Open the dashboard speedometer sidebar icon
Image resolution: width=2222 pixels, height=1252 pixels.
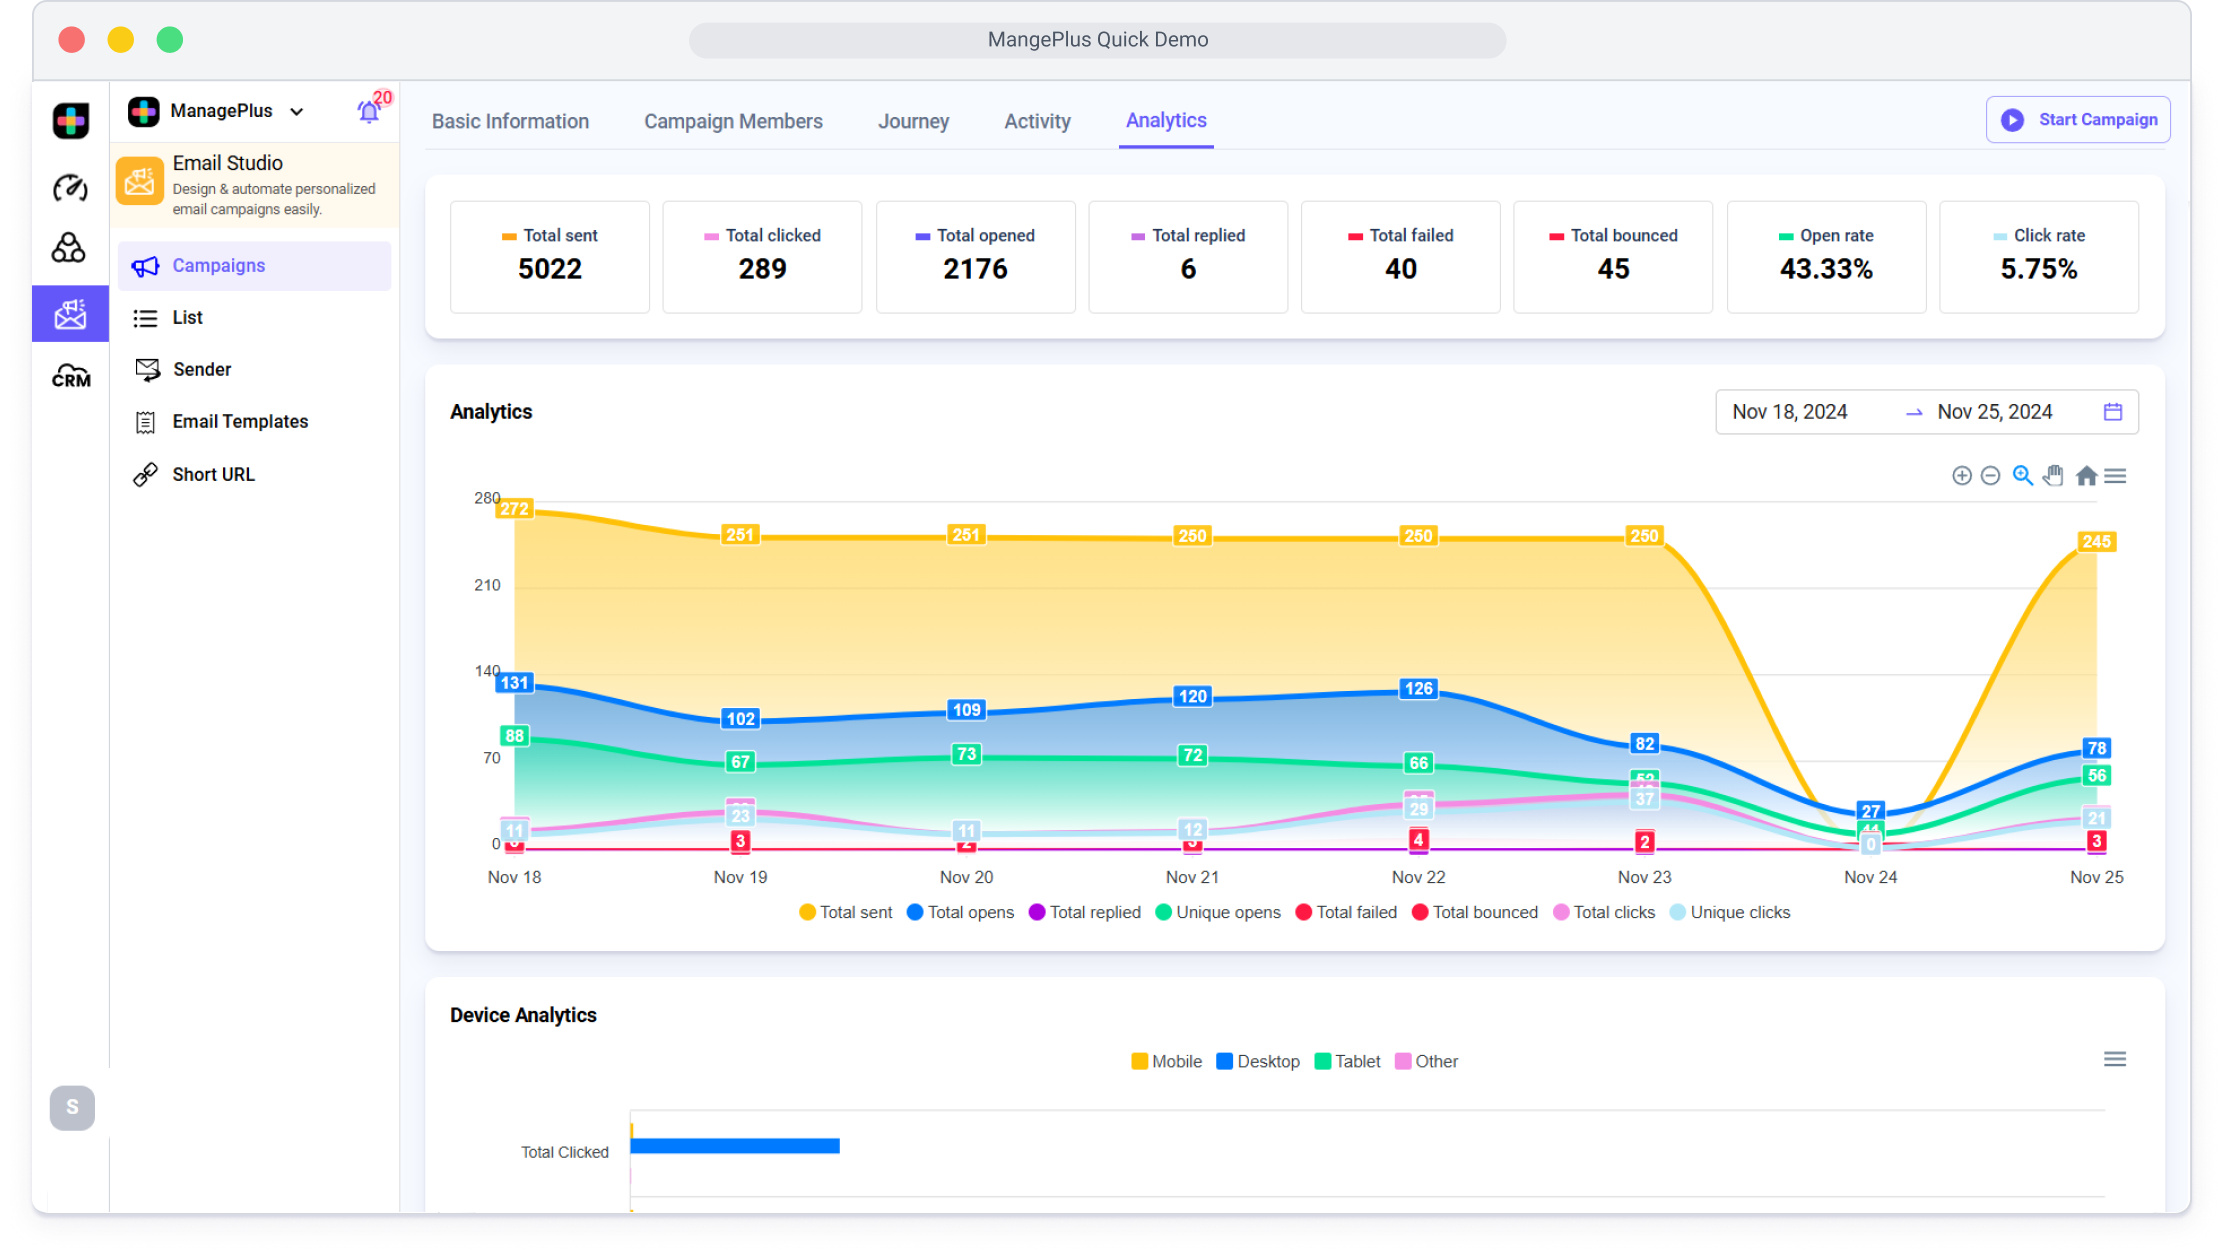(x=70, y=187)
